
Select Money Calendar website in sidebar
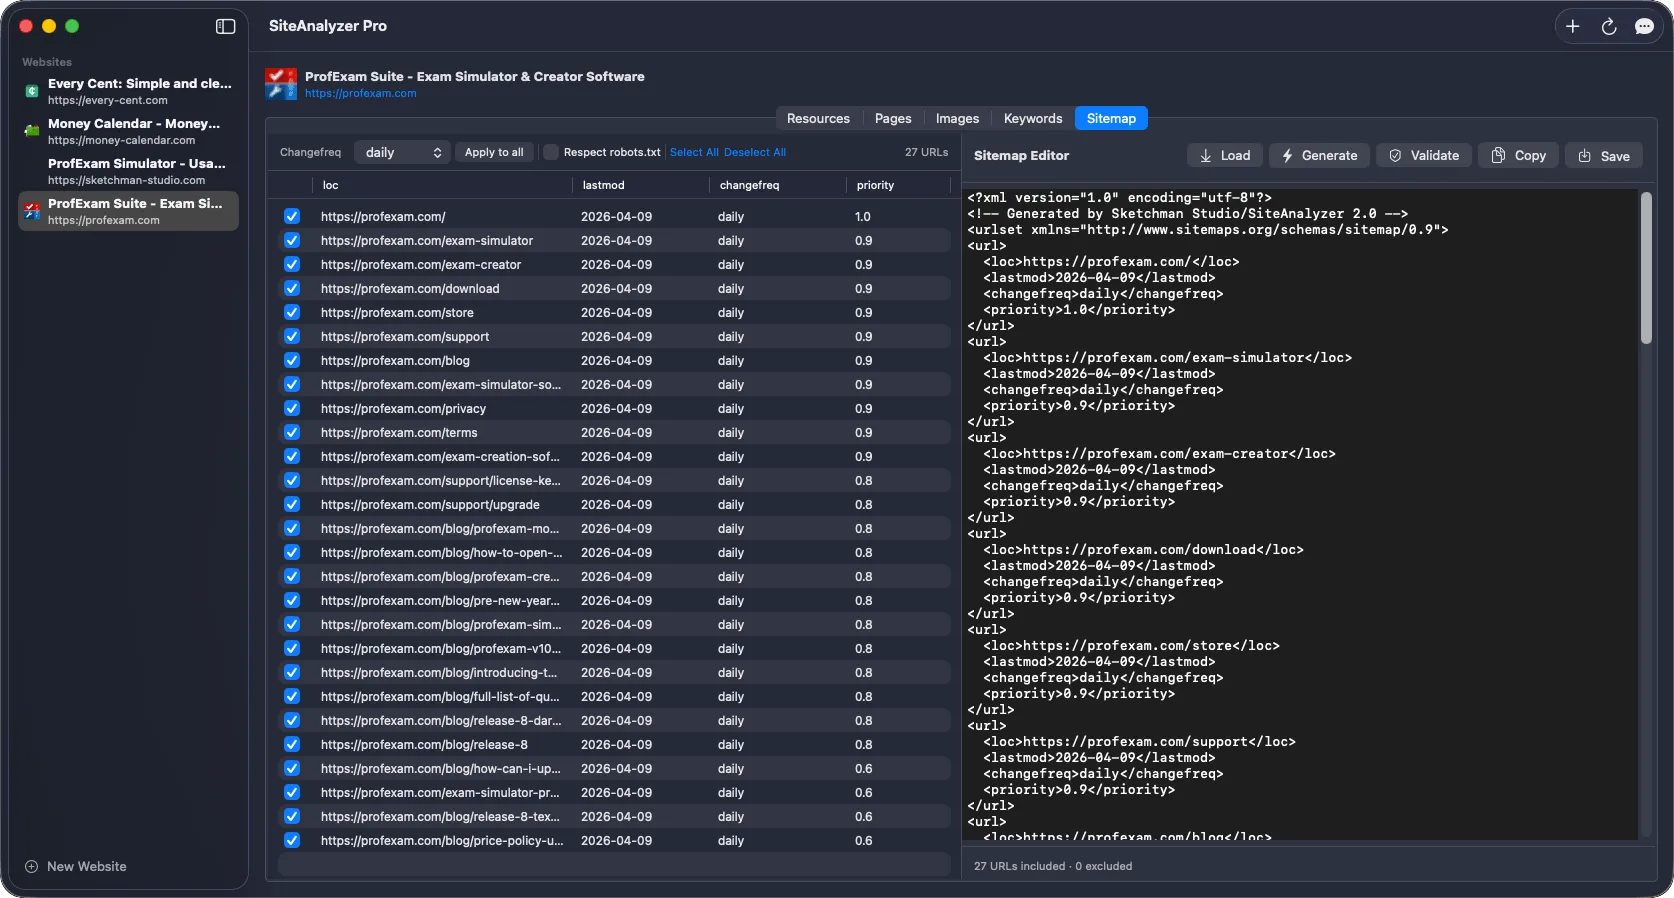[x=128, y=131]
